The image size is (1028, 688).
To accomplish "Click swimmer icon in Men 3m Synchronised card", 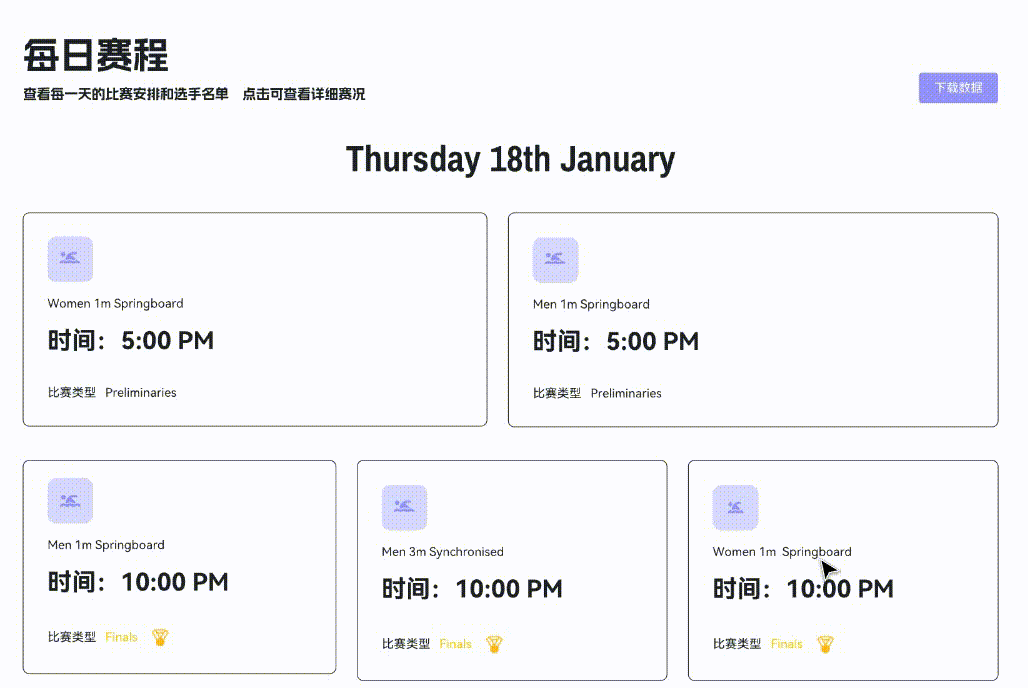I will click(x=404, y=508).
